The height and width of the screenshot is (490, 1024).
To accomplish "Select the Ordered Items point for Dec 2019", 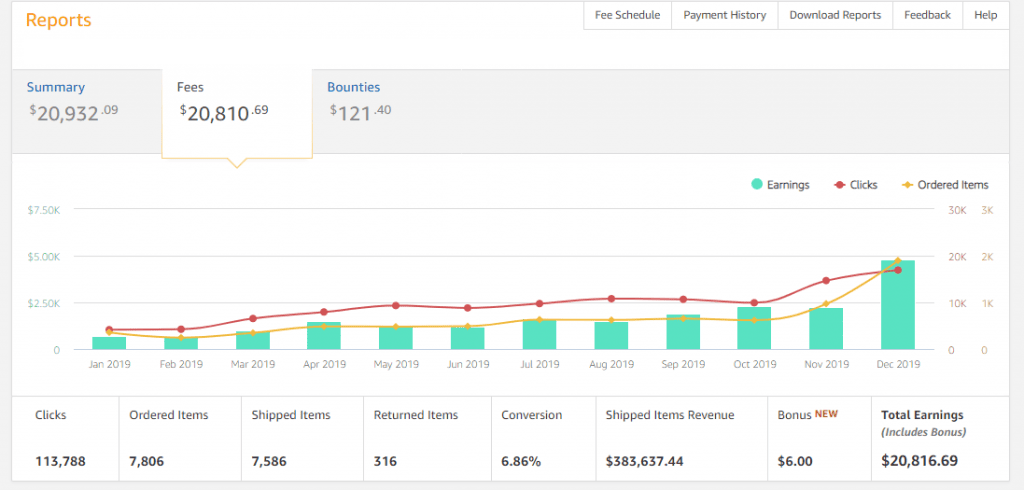I will pyautogui.click(x=897, y=260).
